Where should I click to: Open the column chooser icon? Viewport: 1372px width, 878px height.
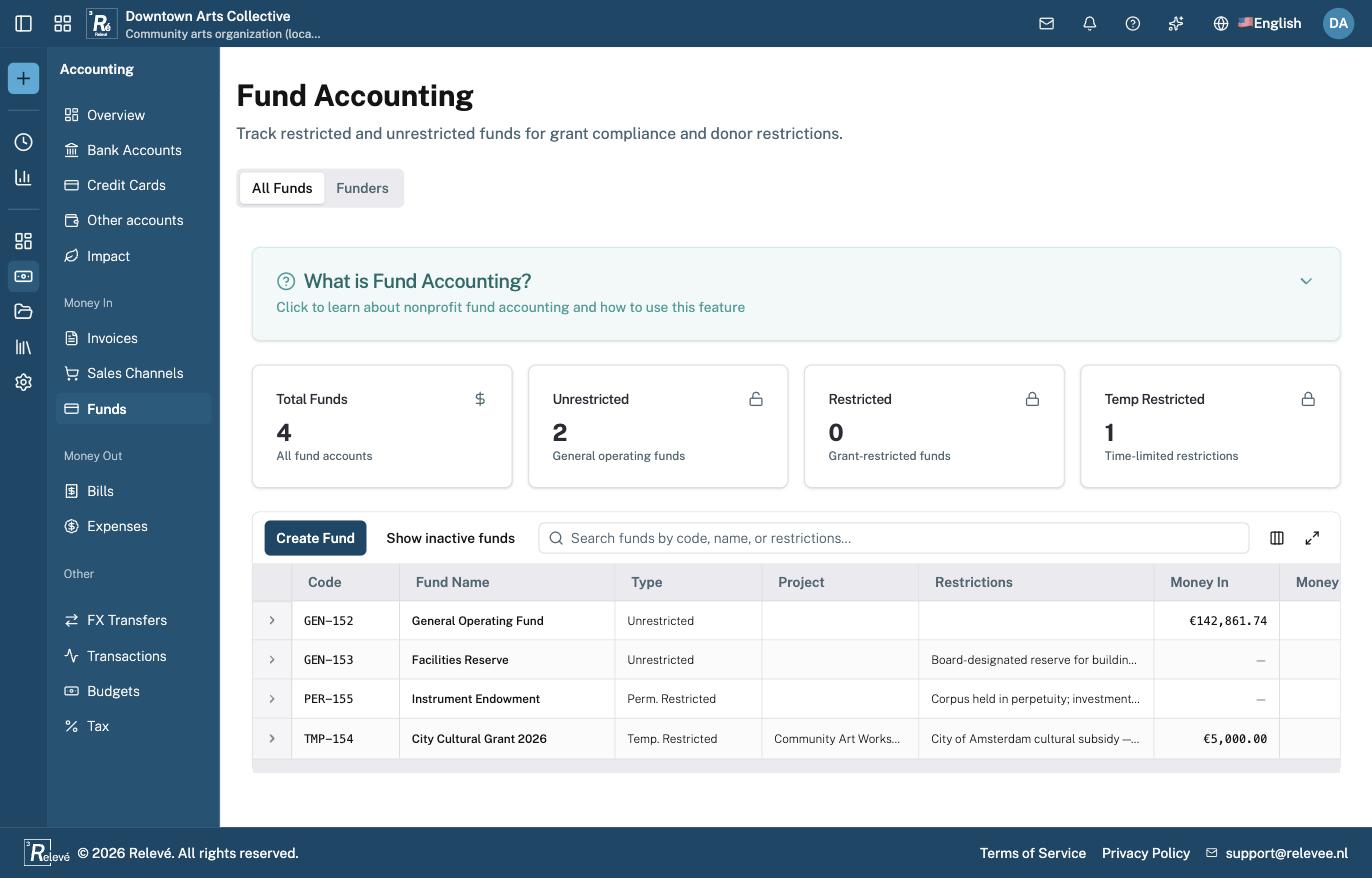(1276, 538)
